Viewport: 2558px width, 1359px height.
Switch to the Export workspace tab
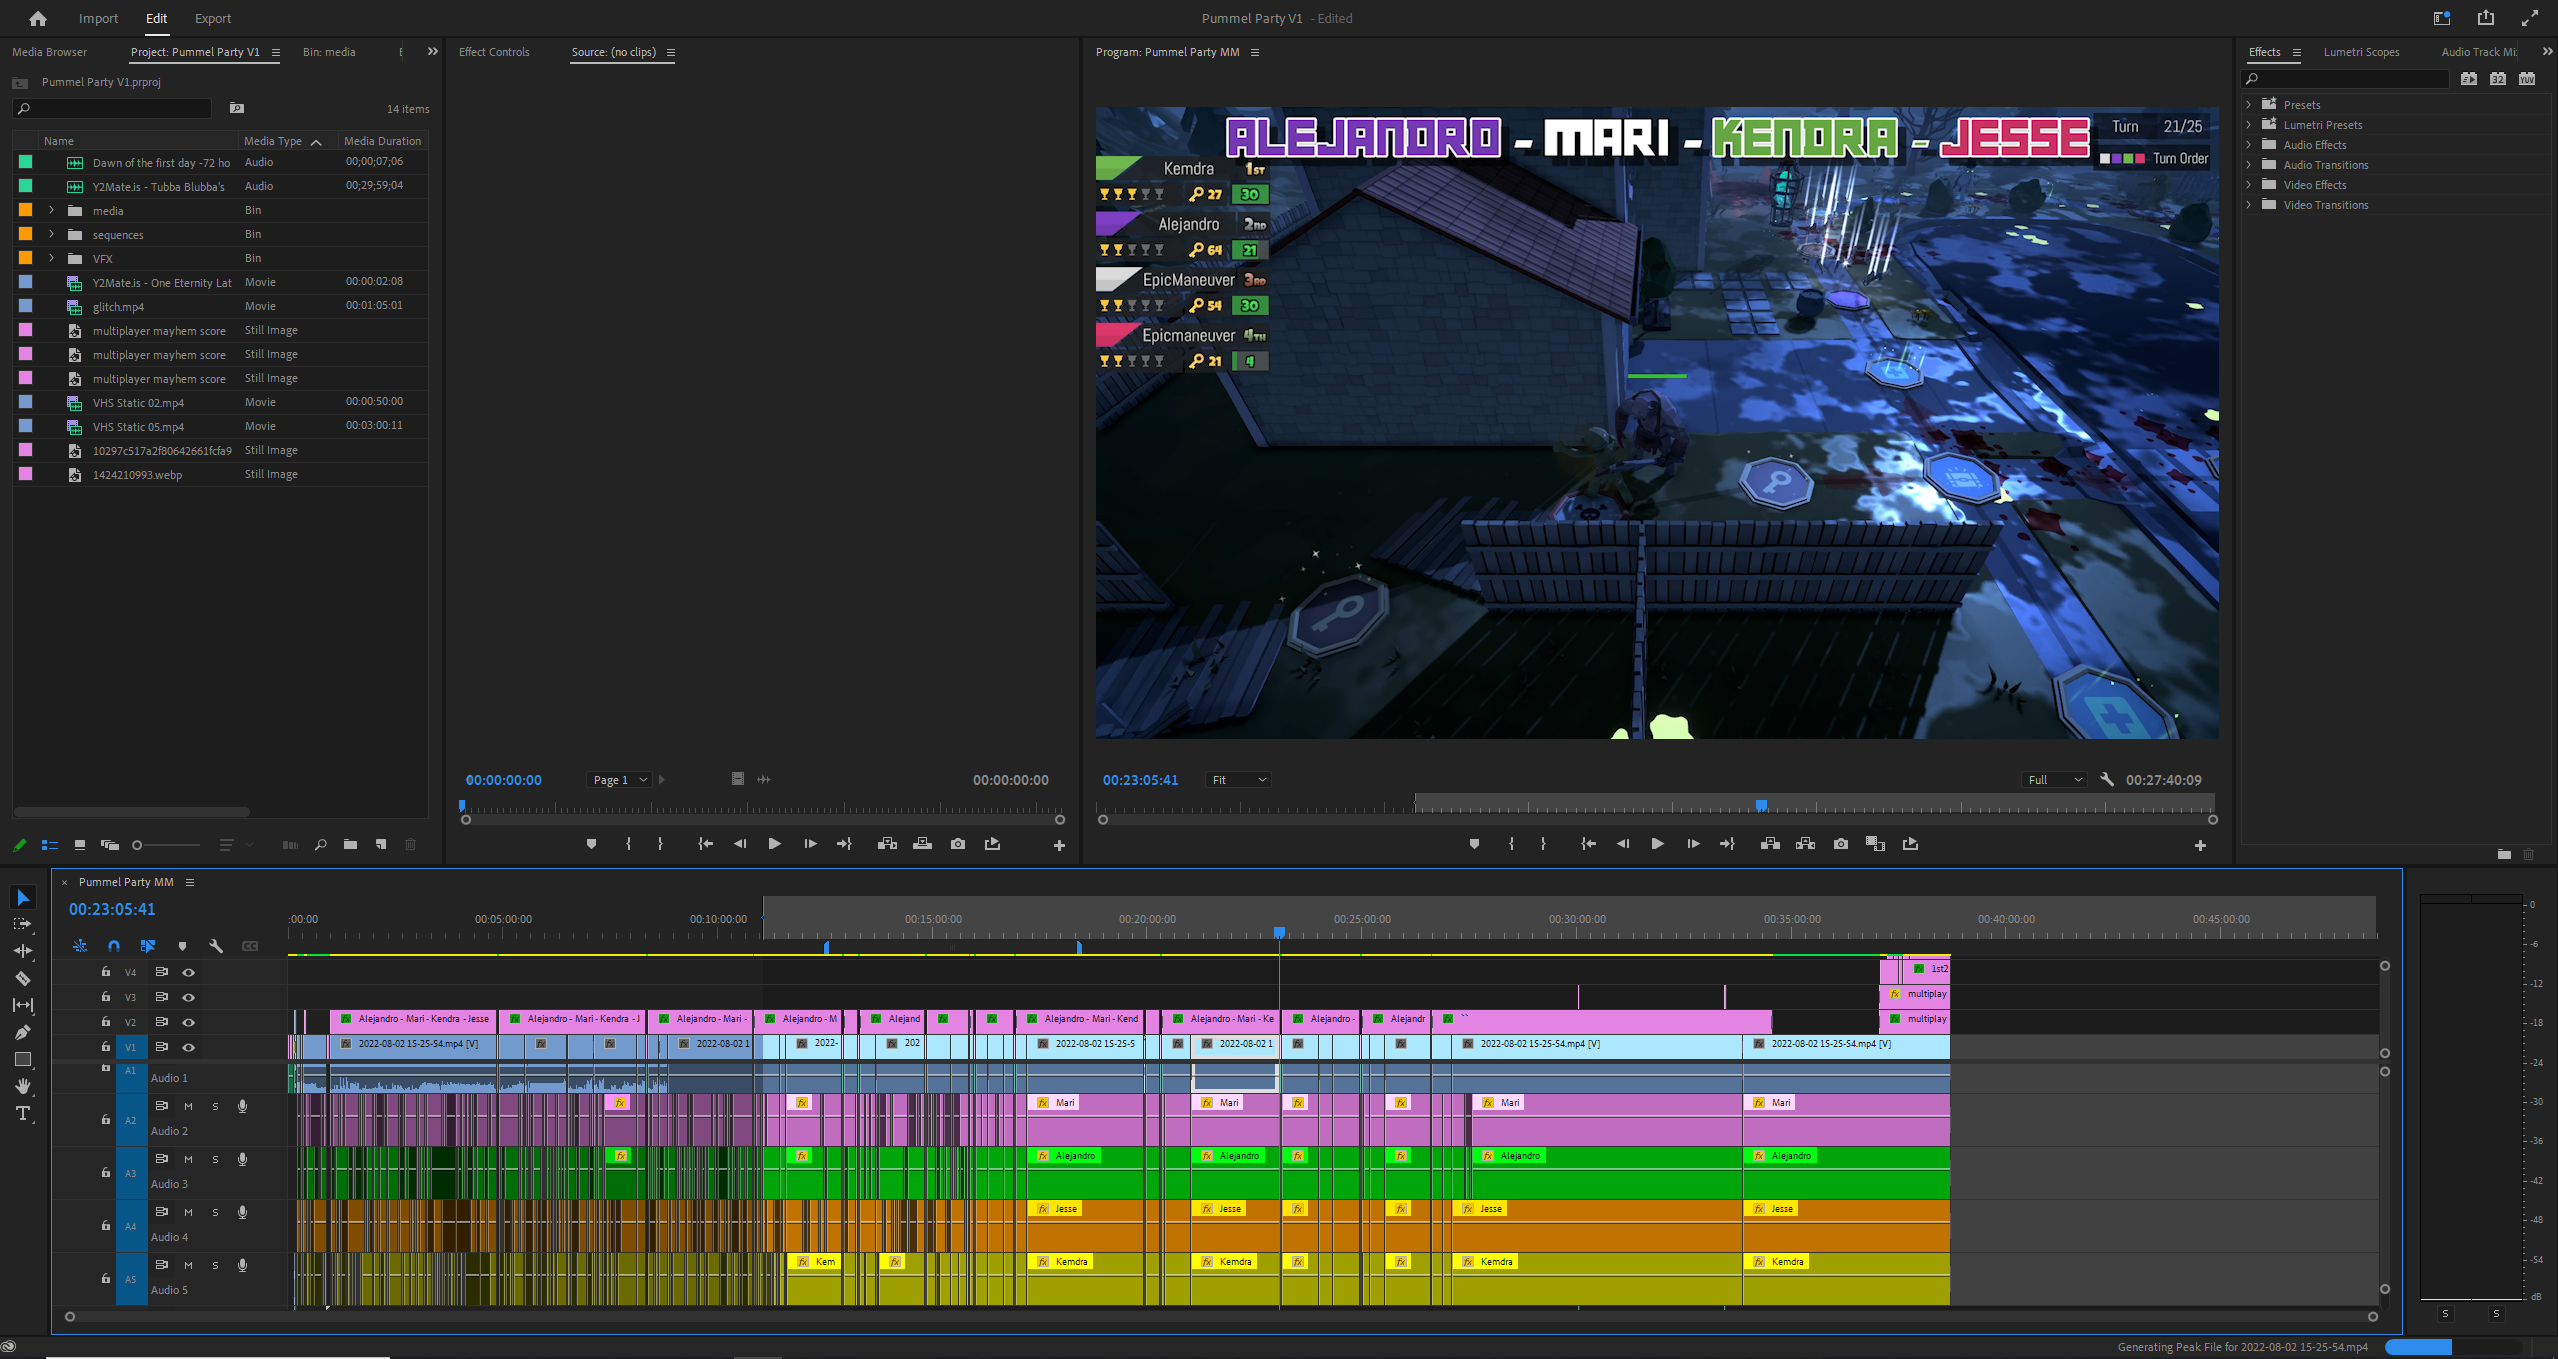(212, 18)
